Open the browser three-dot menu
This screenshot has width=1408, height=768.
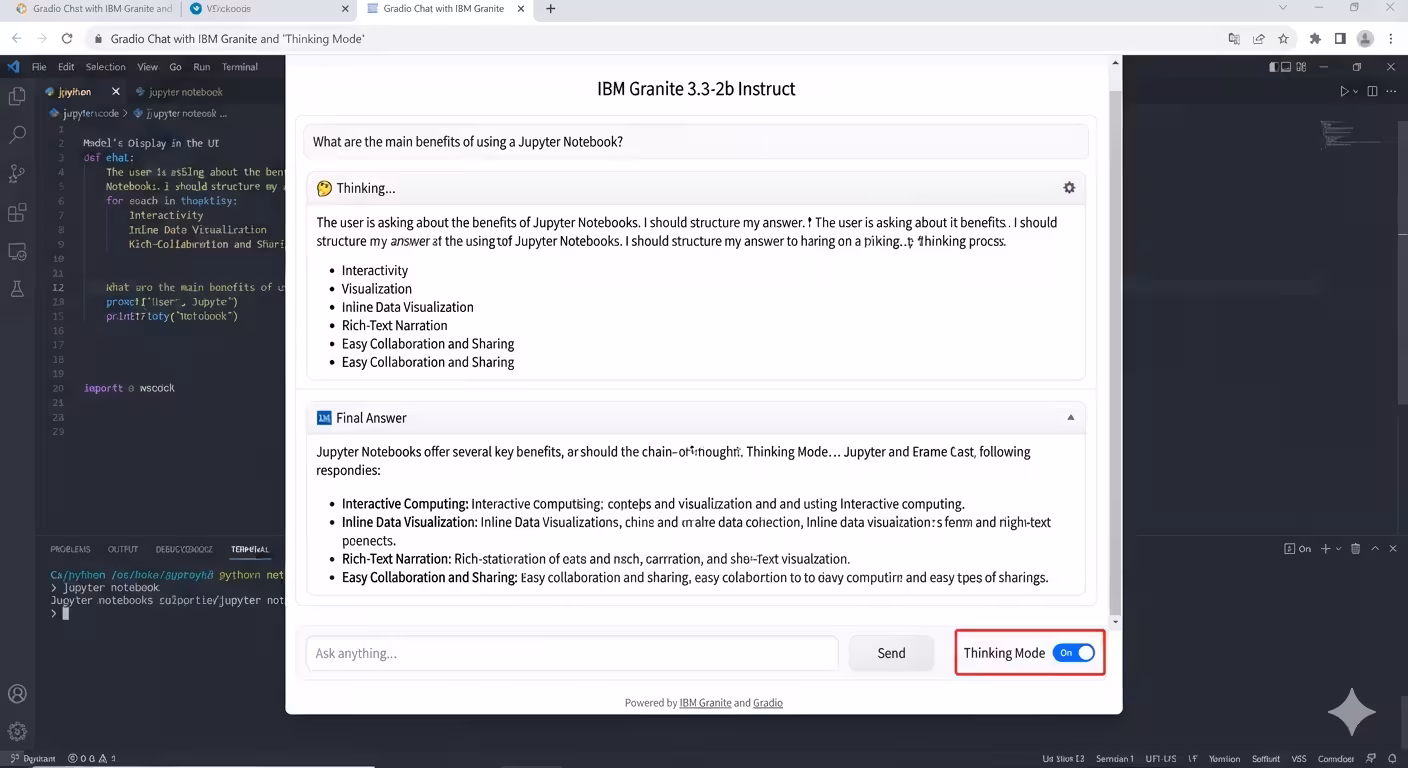[x=1391, y=39]
